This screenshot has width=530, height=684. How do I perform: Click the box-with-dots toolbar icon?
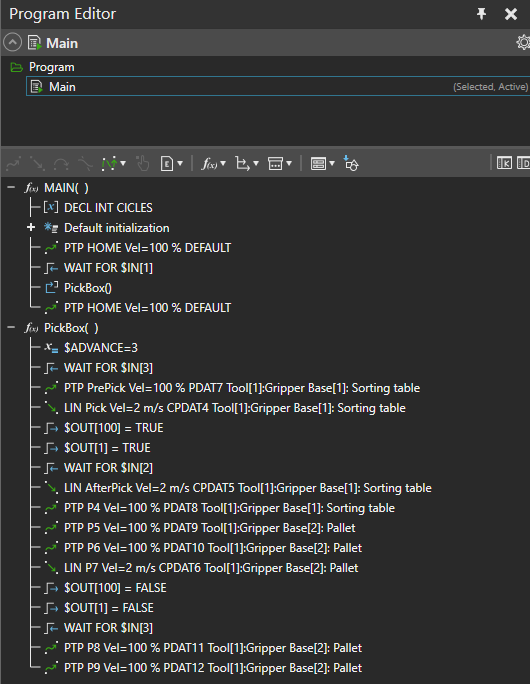[275, 164]
